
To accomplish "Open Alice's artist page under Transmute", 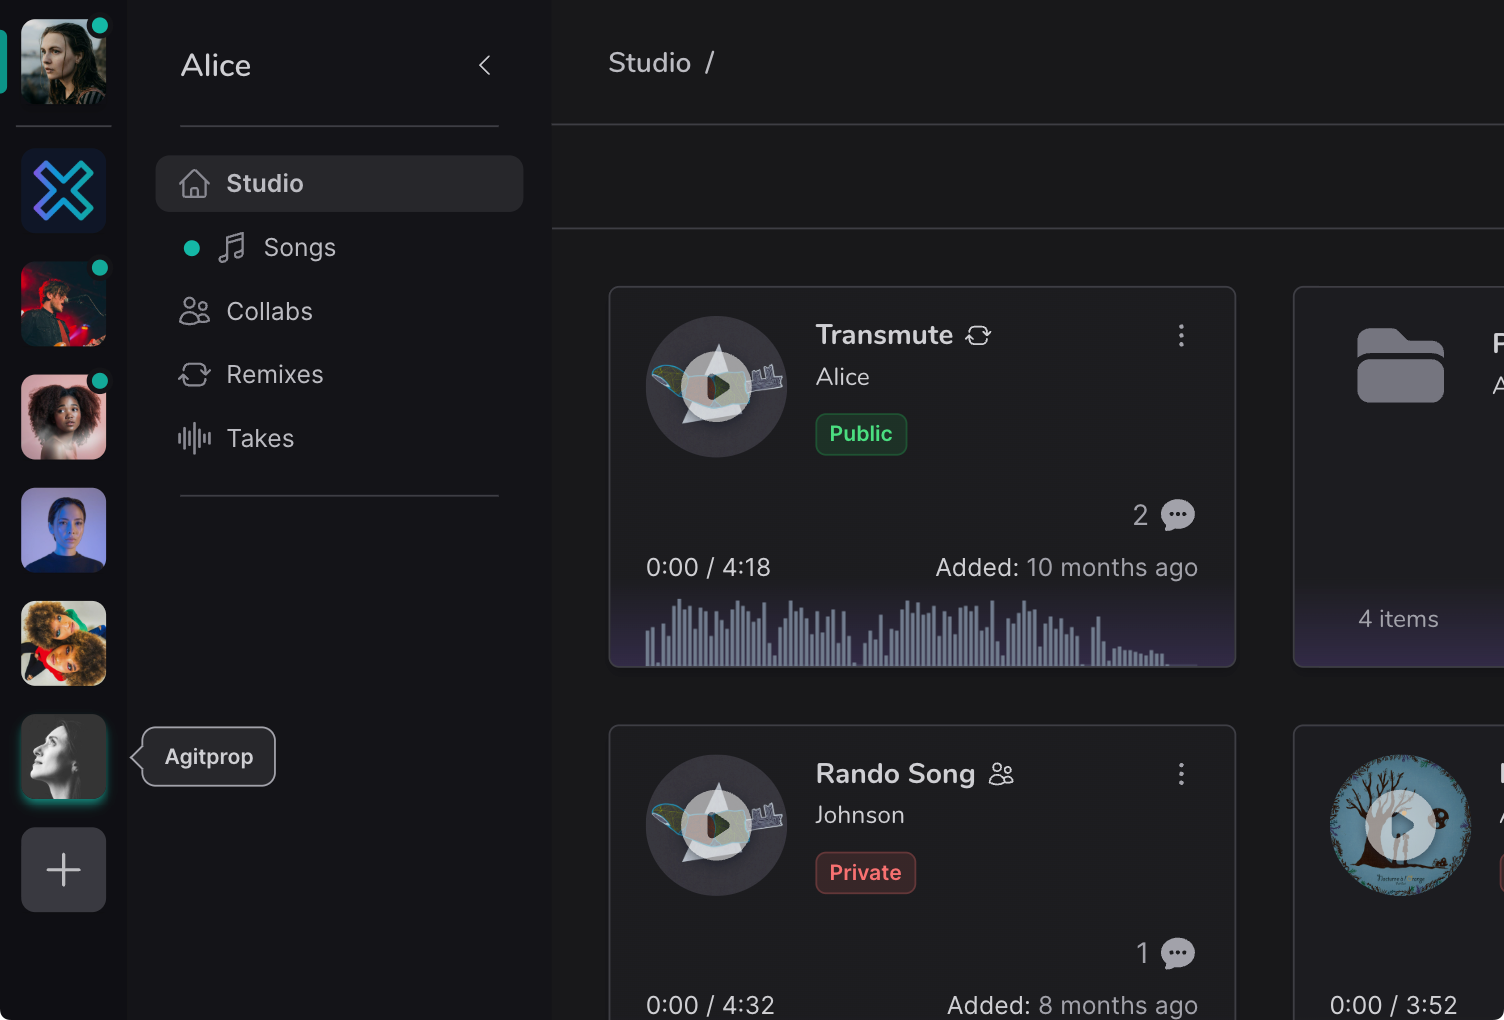I will 842,377.
